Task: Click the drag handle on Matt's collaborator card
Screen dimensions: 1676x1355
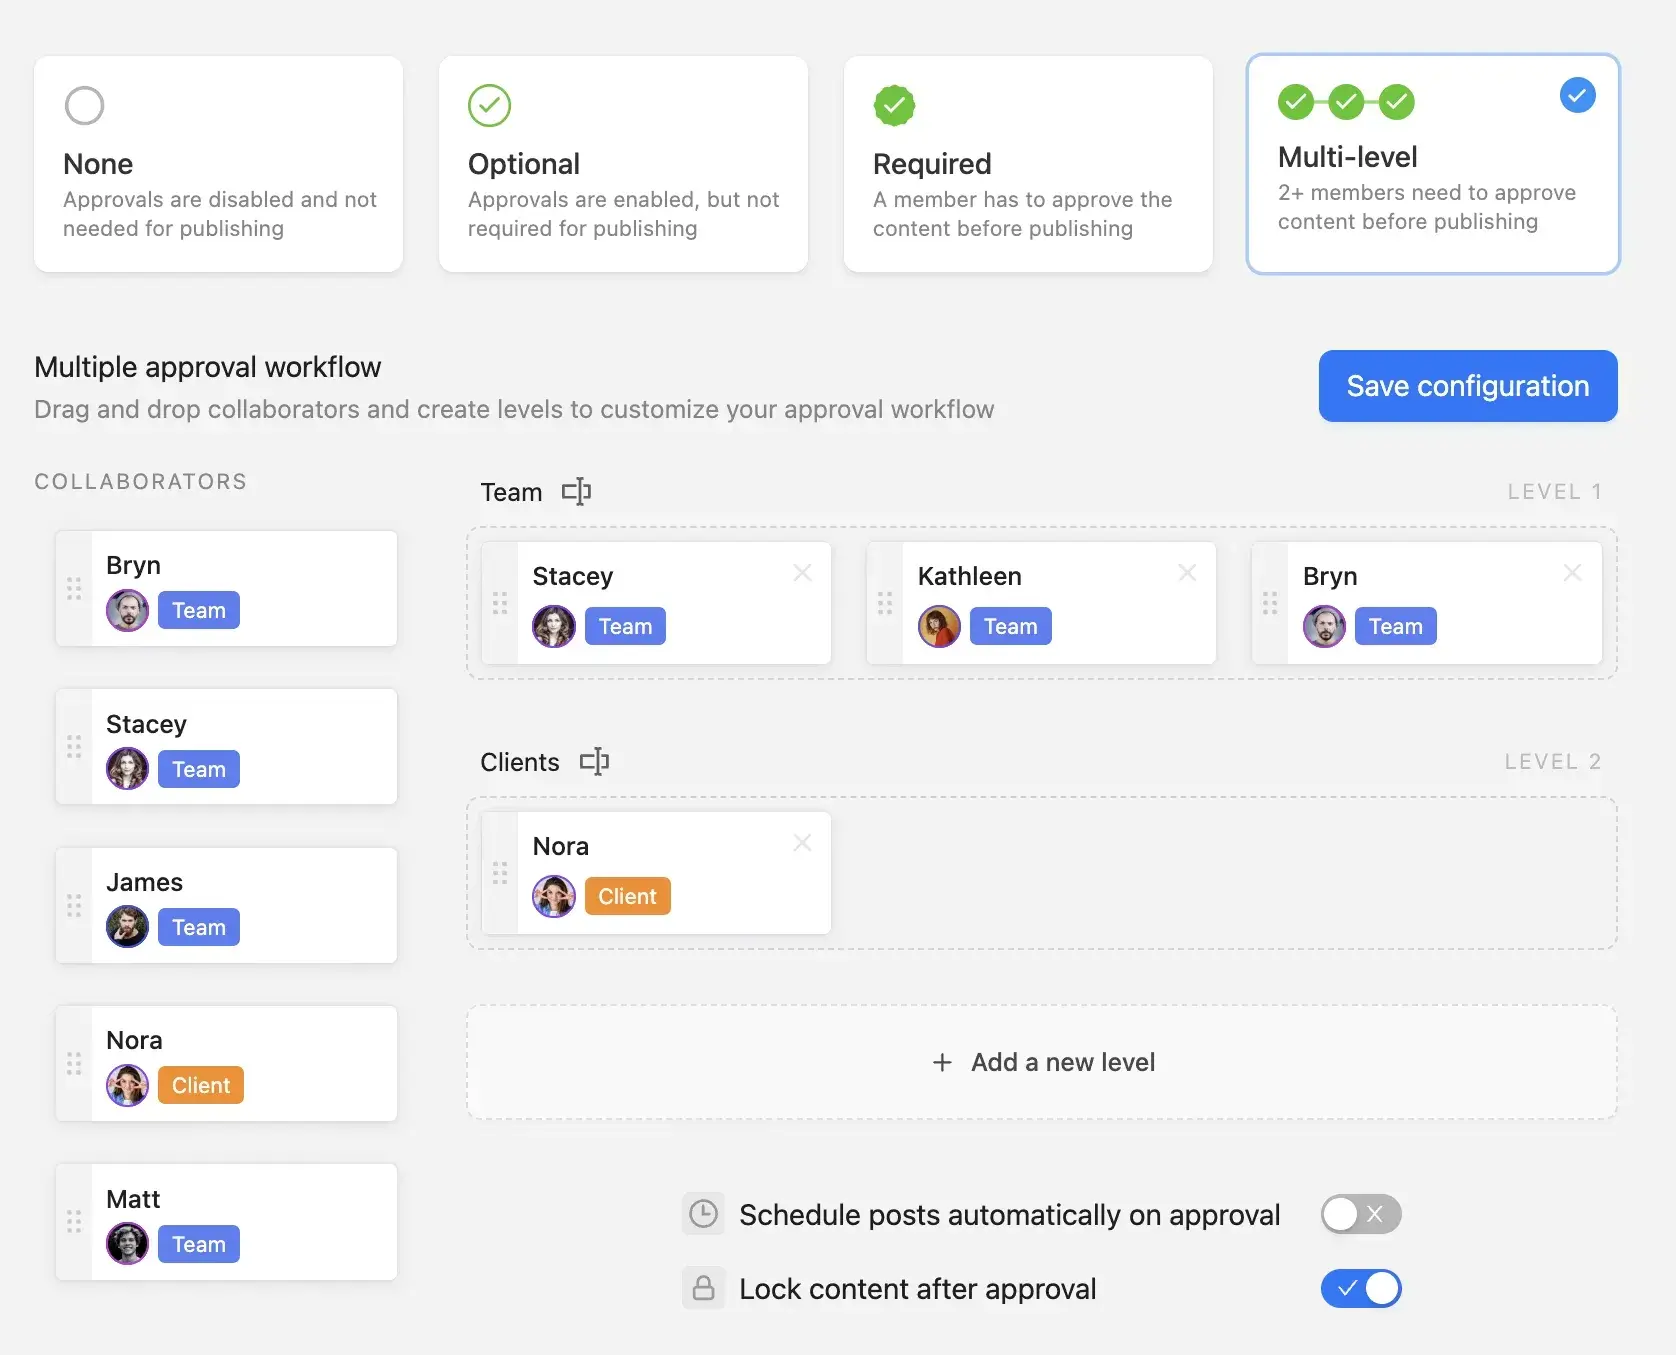Action: [x=72, y=1221]
